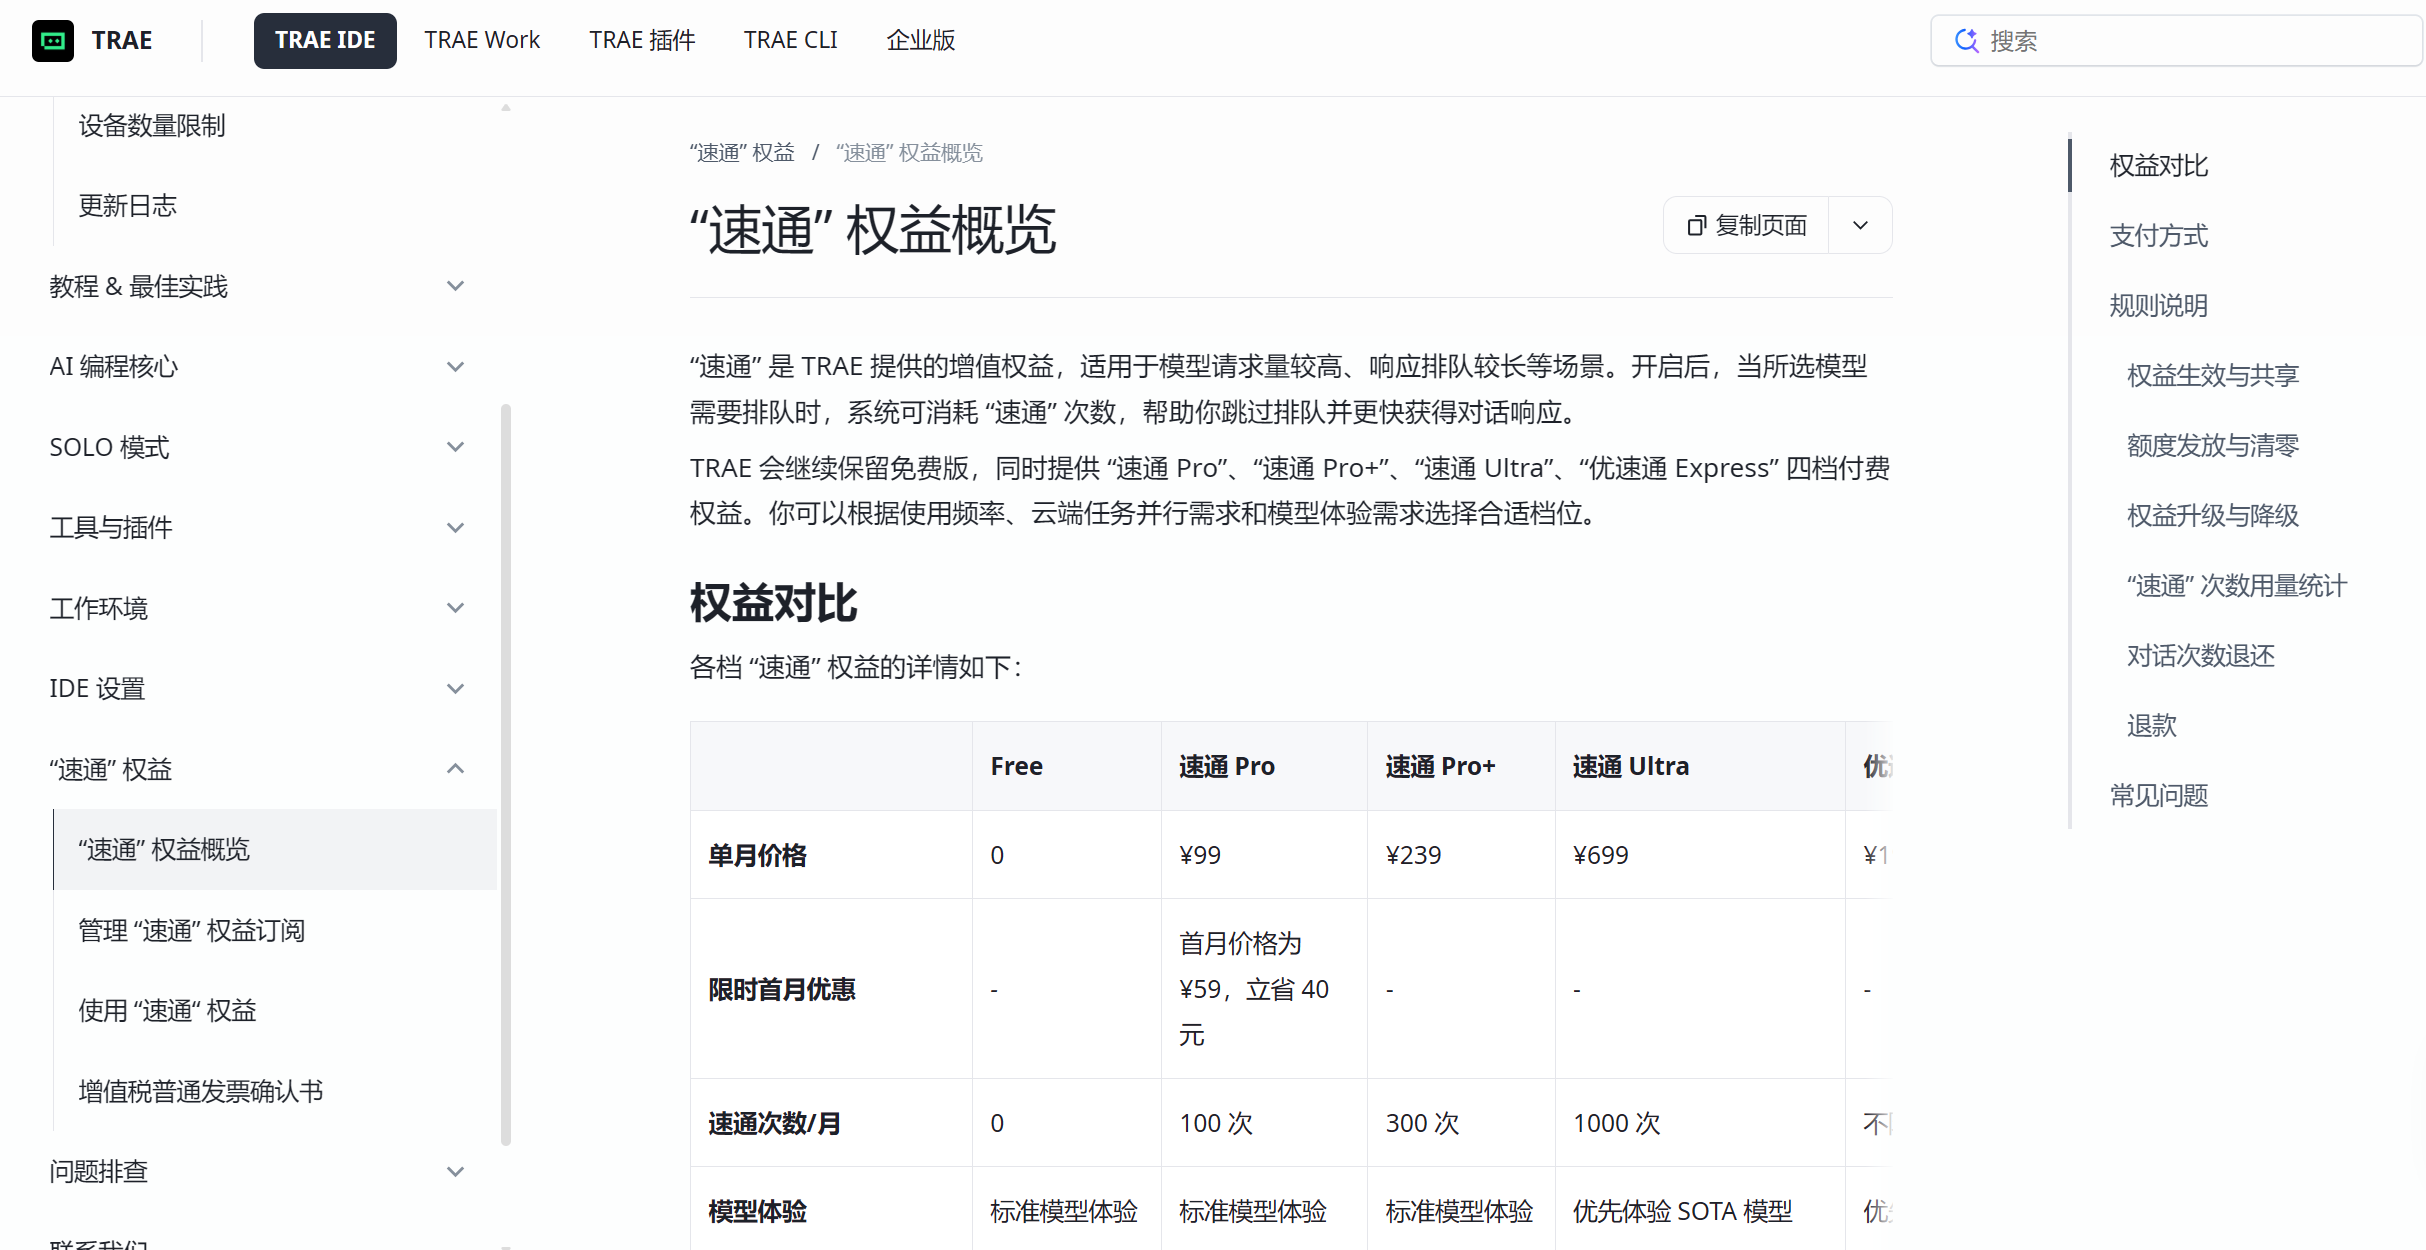Jump to 规则说明 in the outline
The width and height of the screenshot is (2426, 1250).
point(2159,306)
